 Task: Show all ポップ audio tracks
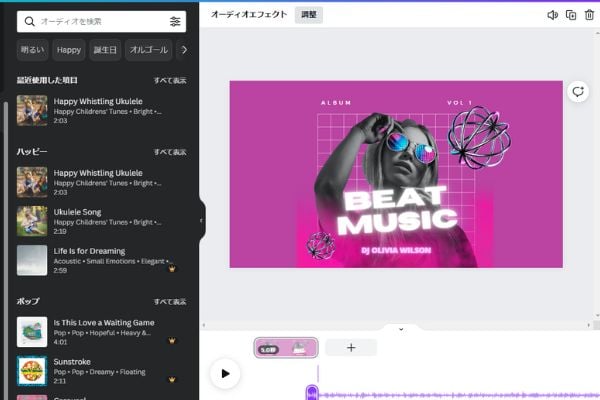click(170, 302)
